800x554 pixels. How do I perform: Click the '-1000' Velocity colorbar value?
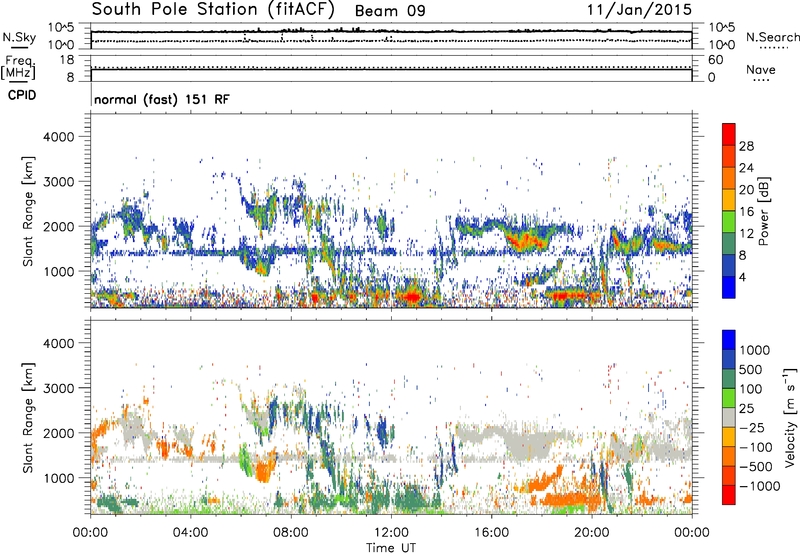(x=760, y=486)
